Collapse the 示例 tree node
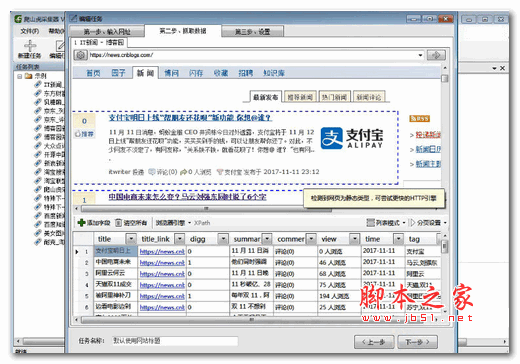This screenshot has width=520, height=364. (x=20, y=76)
